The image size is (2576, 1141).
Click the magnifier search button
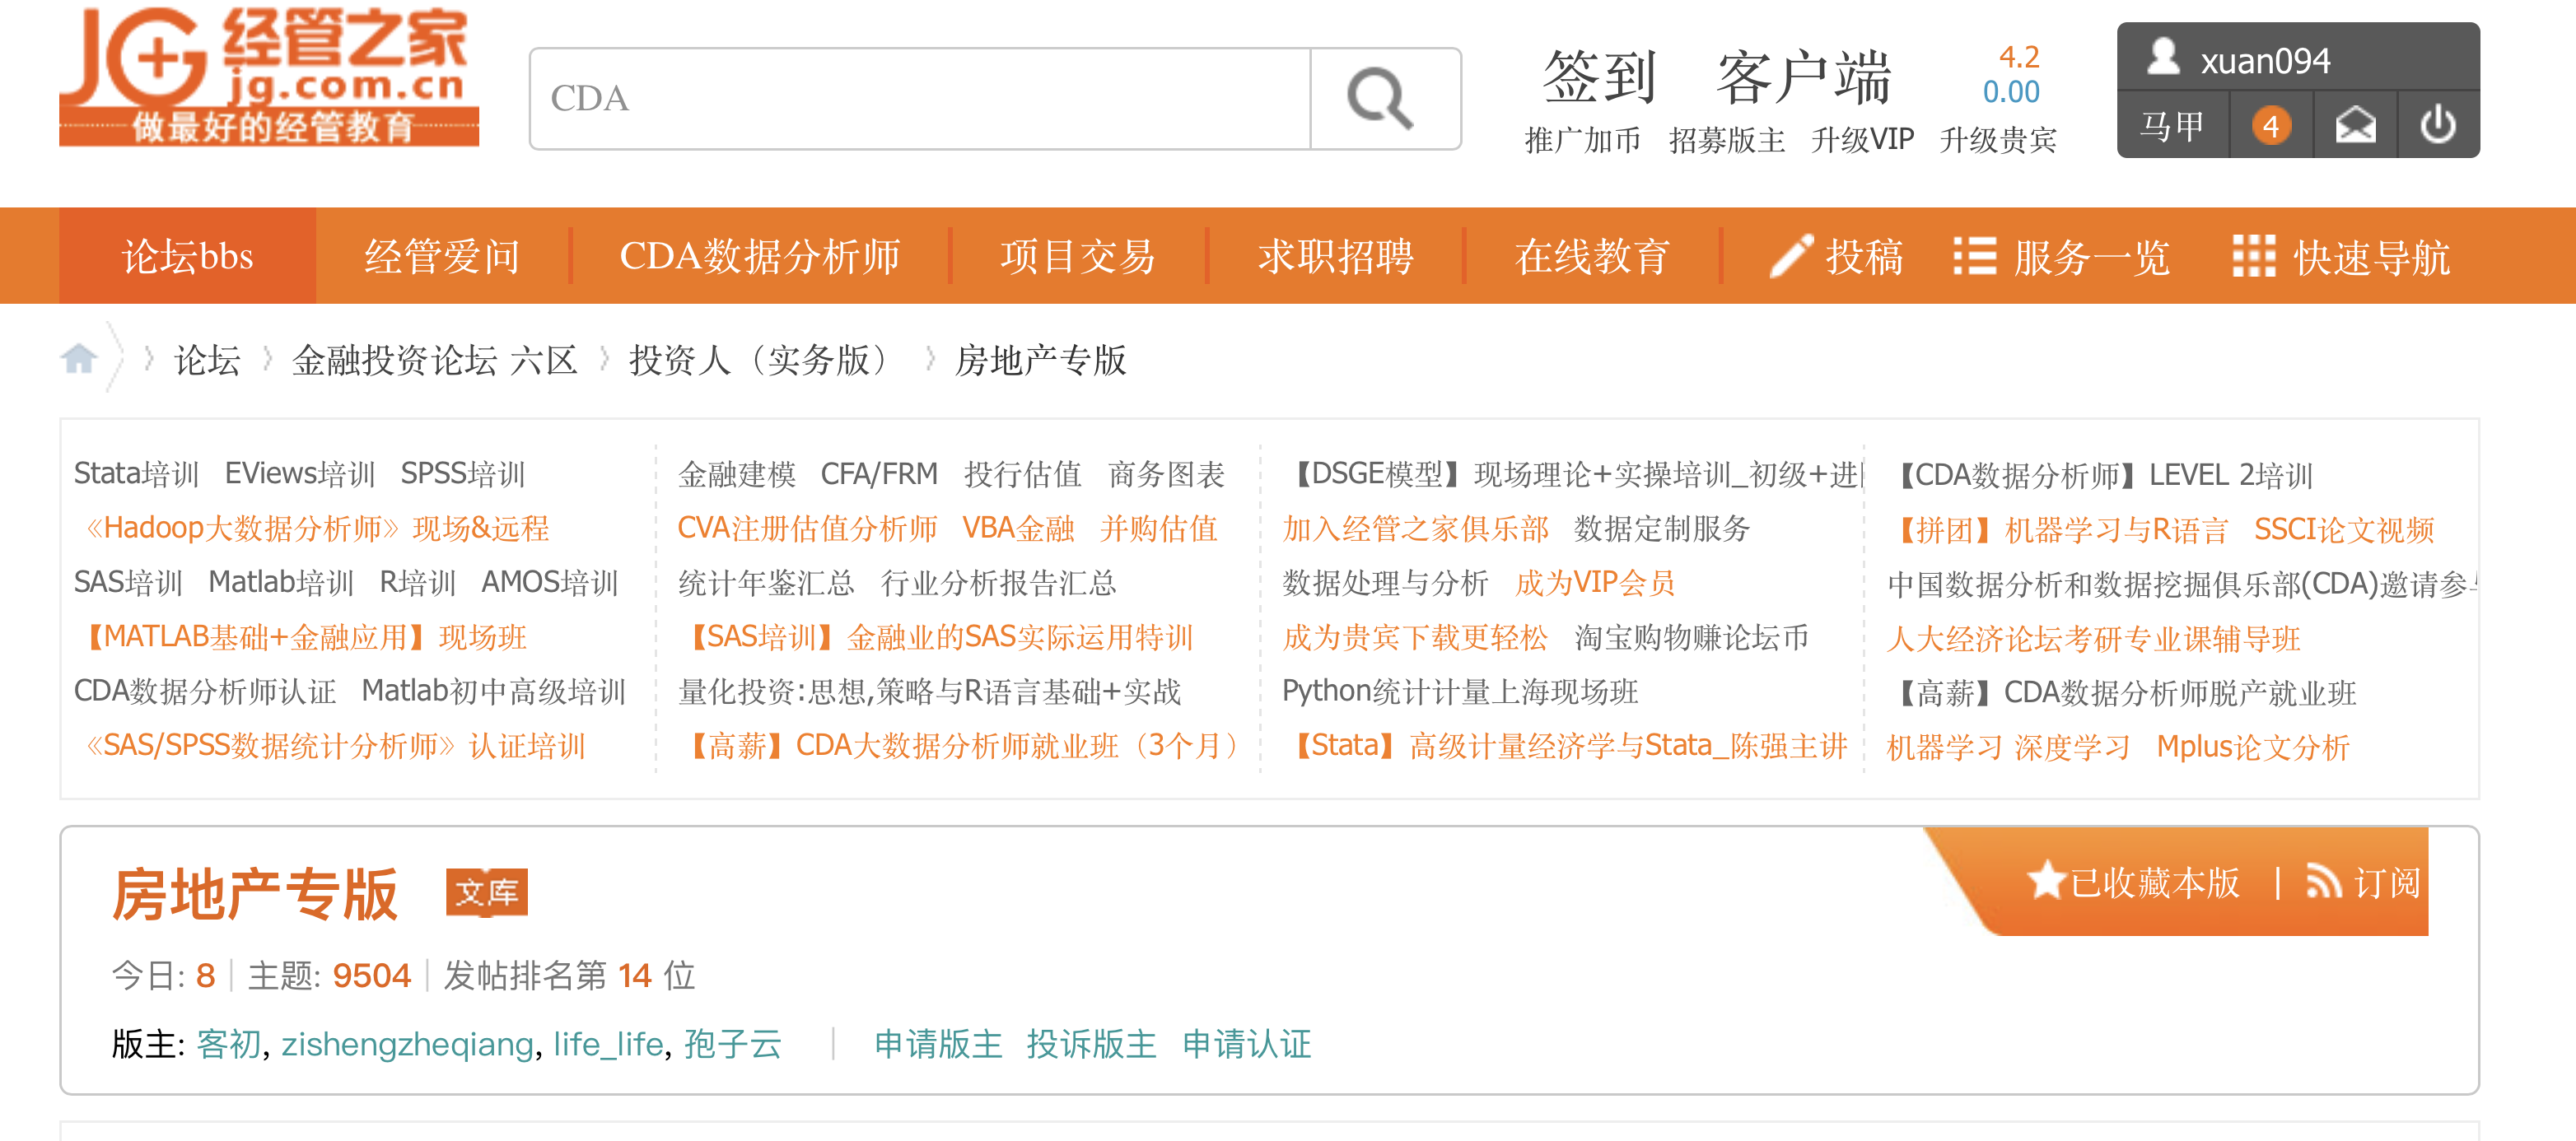point(1383,98)
